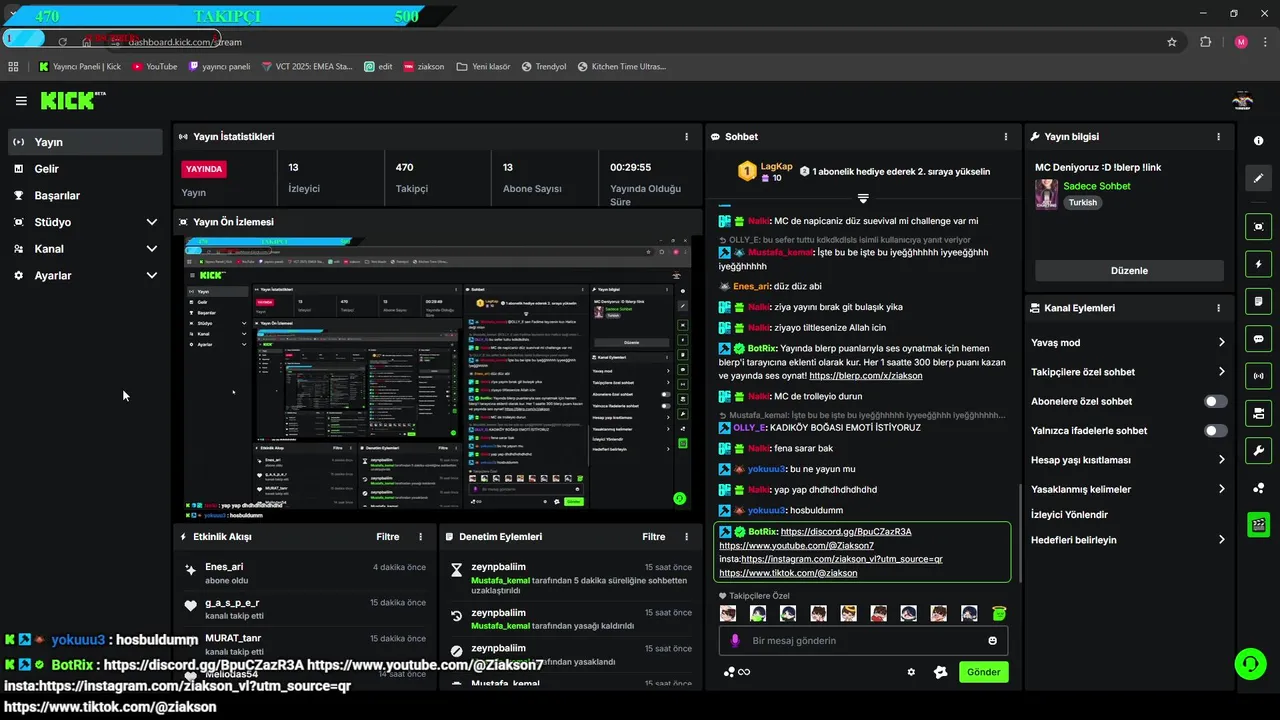Screen dimensions: 1280x720
Task: Open the Yayıncı Paneli | Kick bookmark
Action: (79, 67)
